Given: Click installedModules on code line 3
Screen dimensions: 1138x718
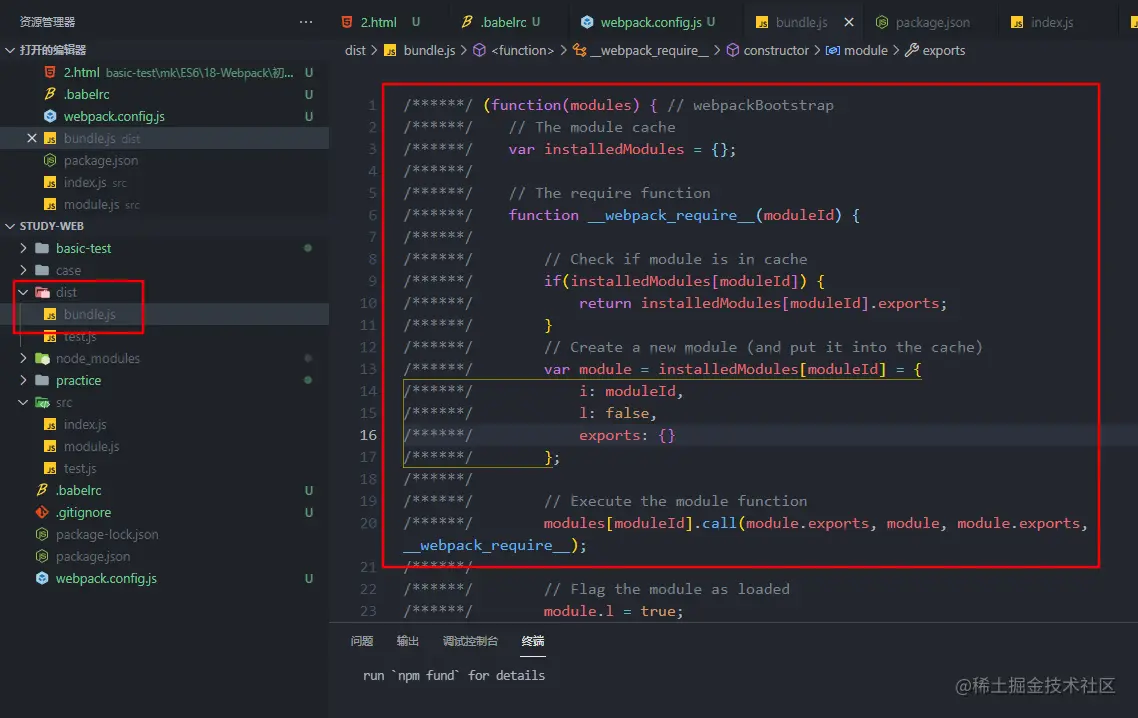Looking at the screenshot, I should click(614, 149).
